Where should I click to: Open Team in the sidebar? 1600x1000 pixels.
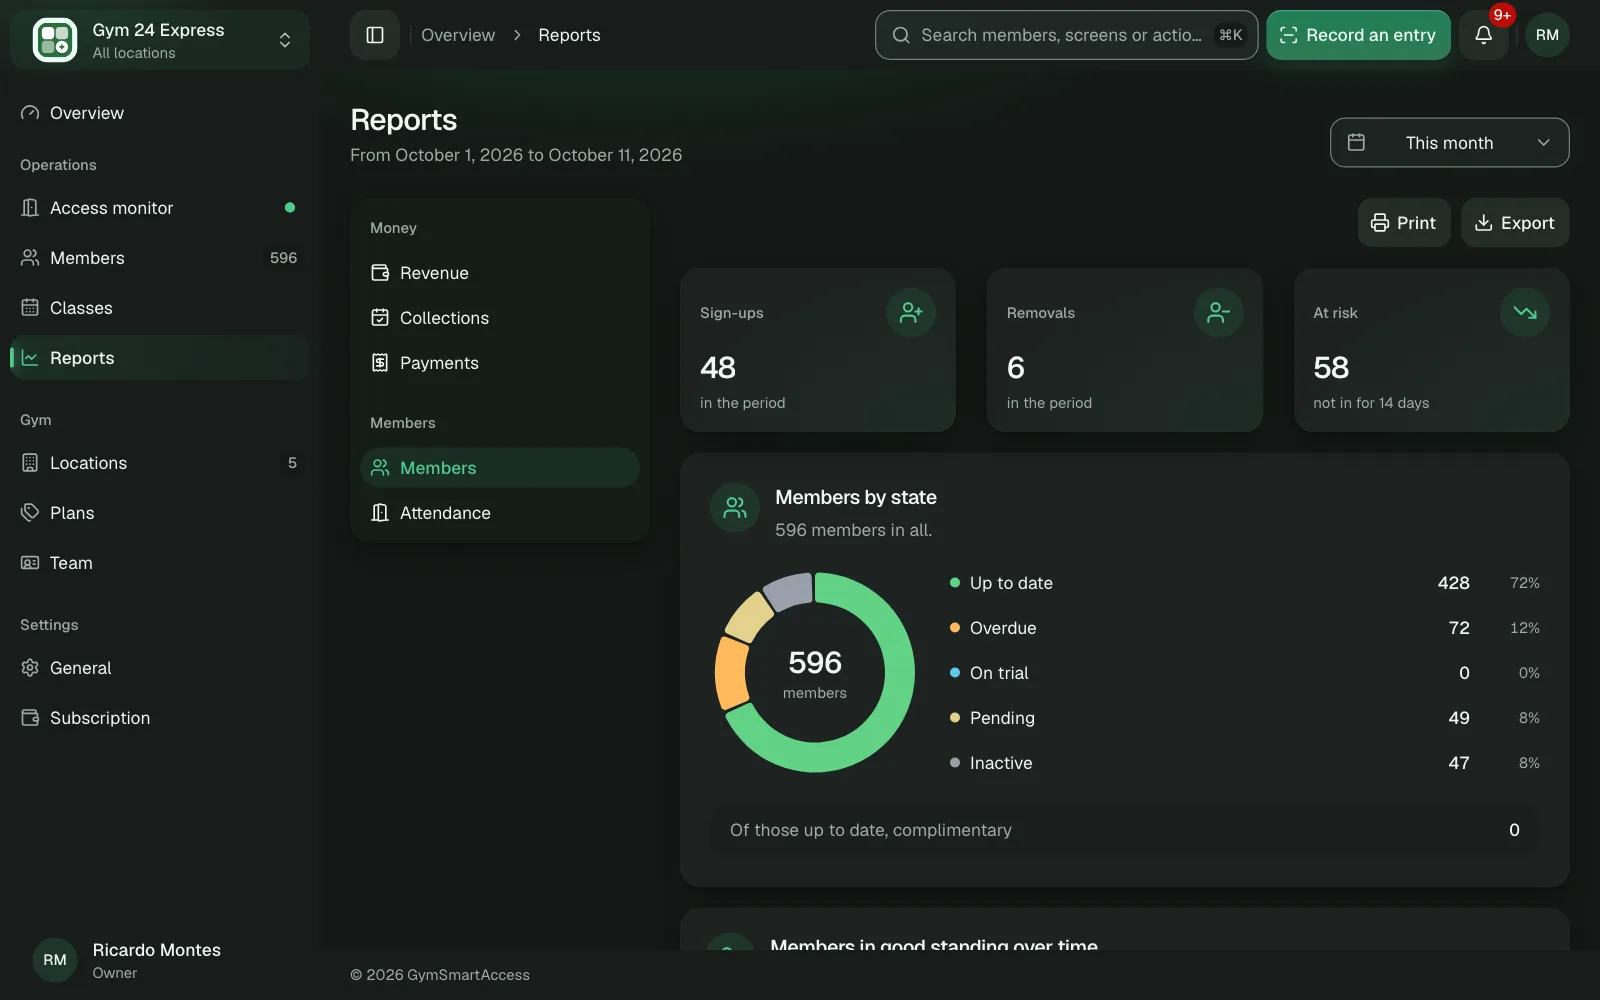coord(160,563)
